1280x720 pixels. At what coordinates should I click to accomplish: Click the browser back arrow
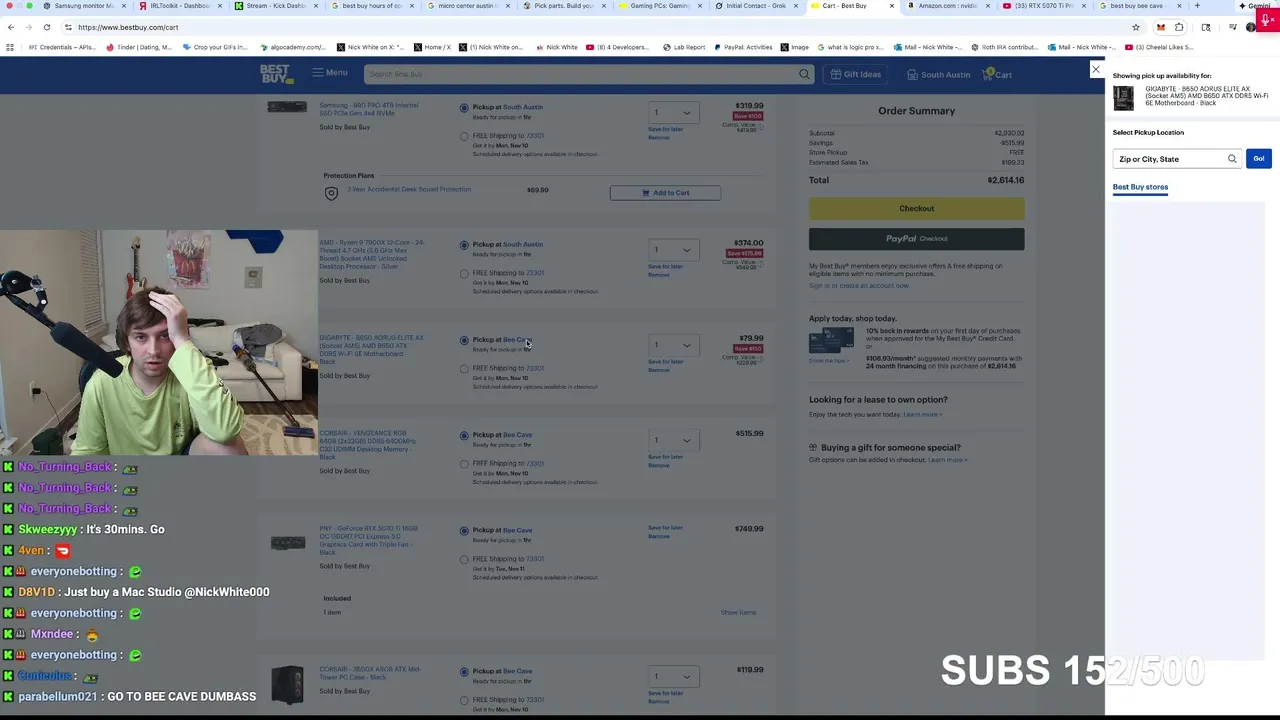[x=11, y=27]
